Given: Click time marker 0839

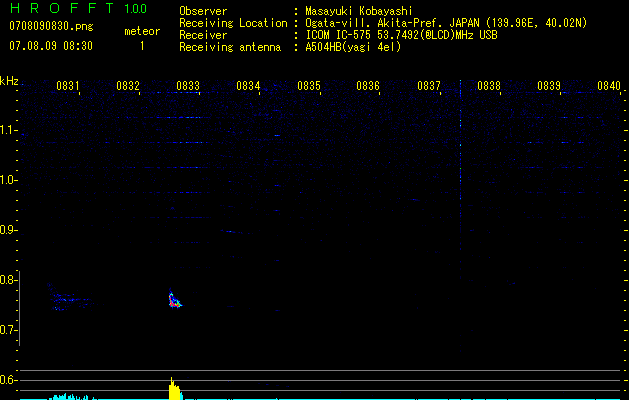Looking at the screenshot, I should click(549, 86).
